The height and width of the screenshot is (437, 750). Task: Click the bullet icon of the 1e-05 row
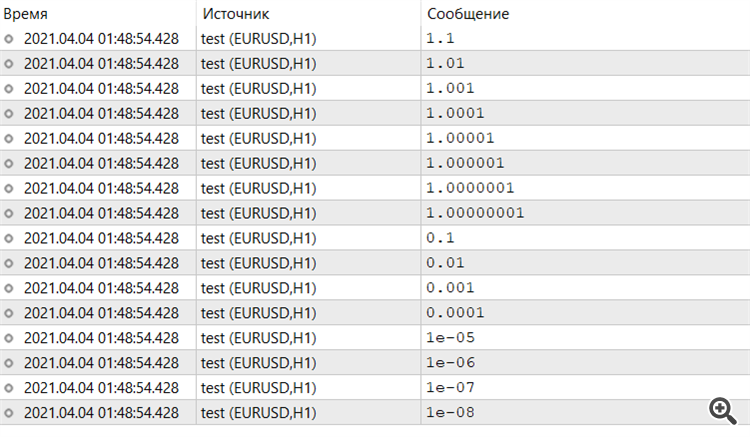[x=10, y=338]
